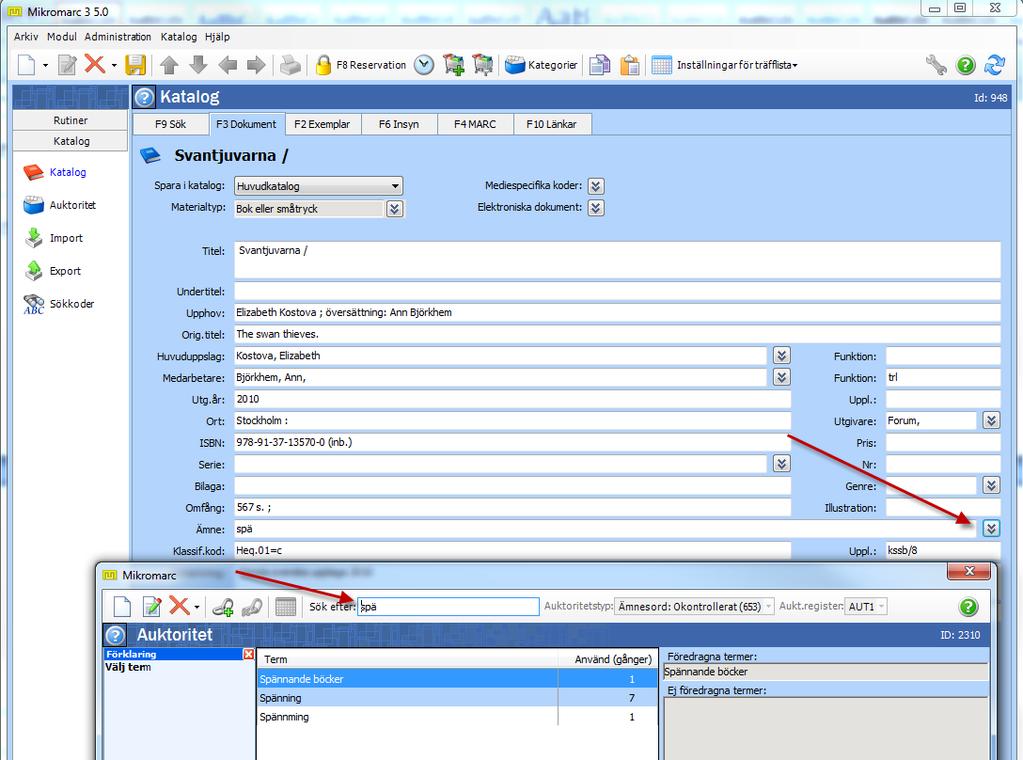This screenshot has width=1023, height=760.
Task: Click new authority icon in Auktoritet dialog
Action: coord(123,606)
